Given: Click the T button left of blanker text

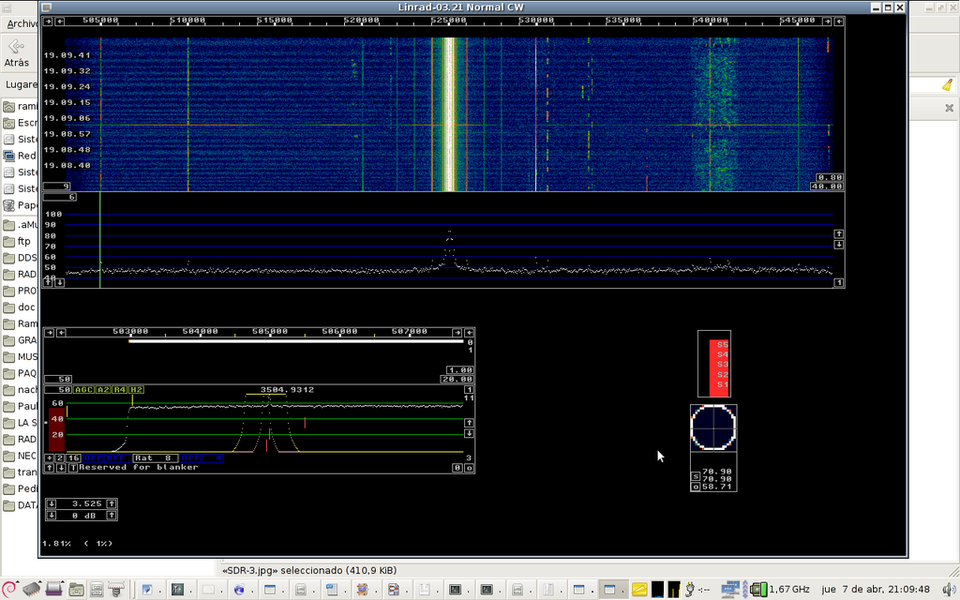Looking at the screenshot, I should tap(73, 467).
